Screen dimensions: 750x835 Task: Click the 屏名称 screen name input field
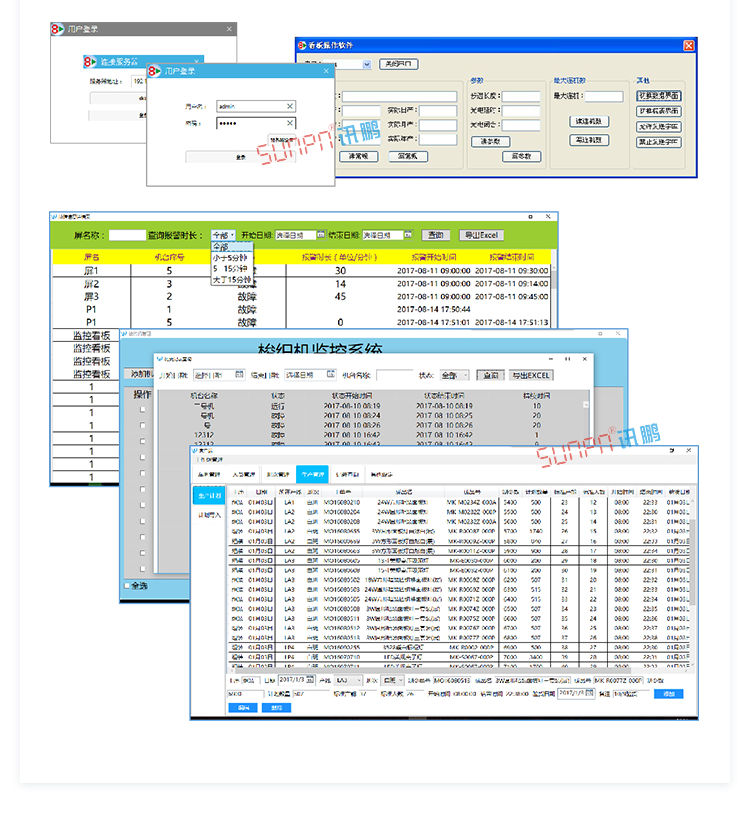click(126, 235)
